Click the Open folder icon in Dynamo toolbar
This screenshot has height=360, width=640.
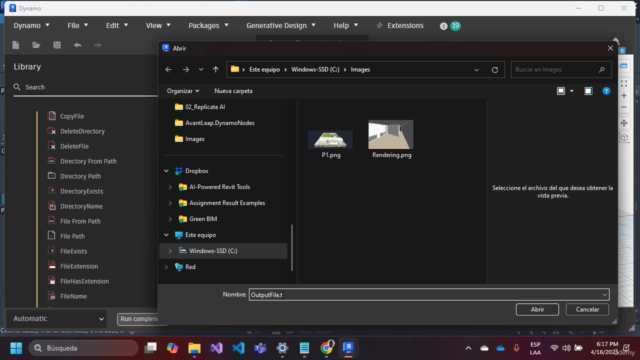pos(36,45)
